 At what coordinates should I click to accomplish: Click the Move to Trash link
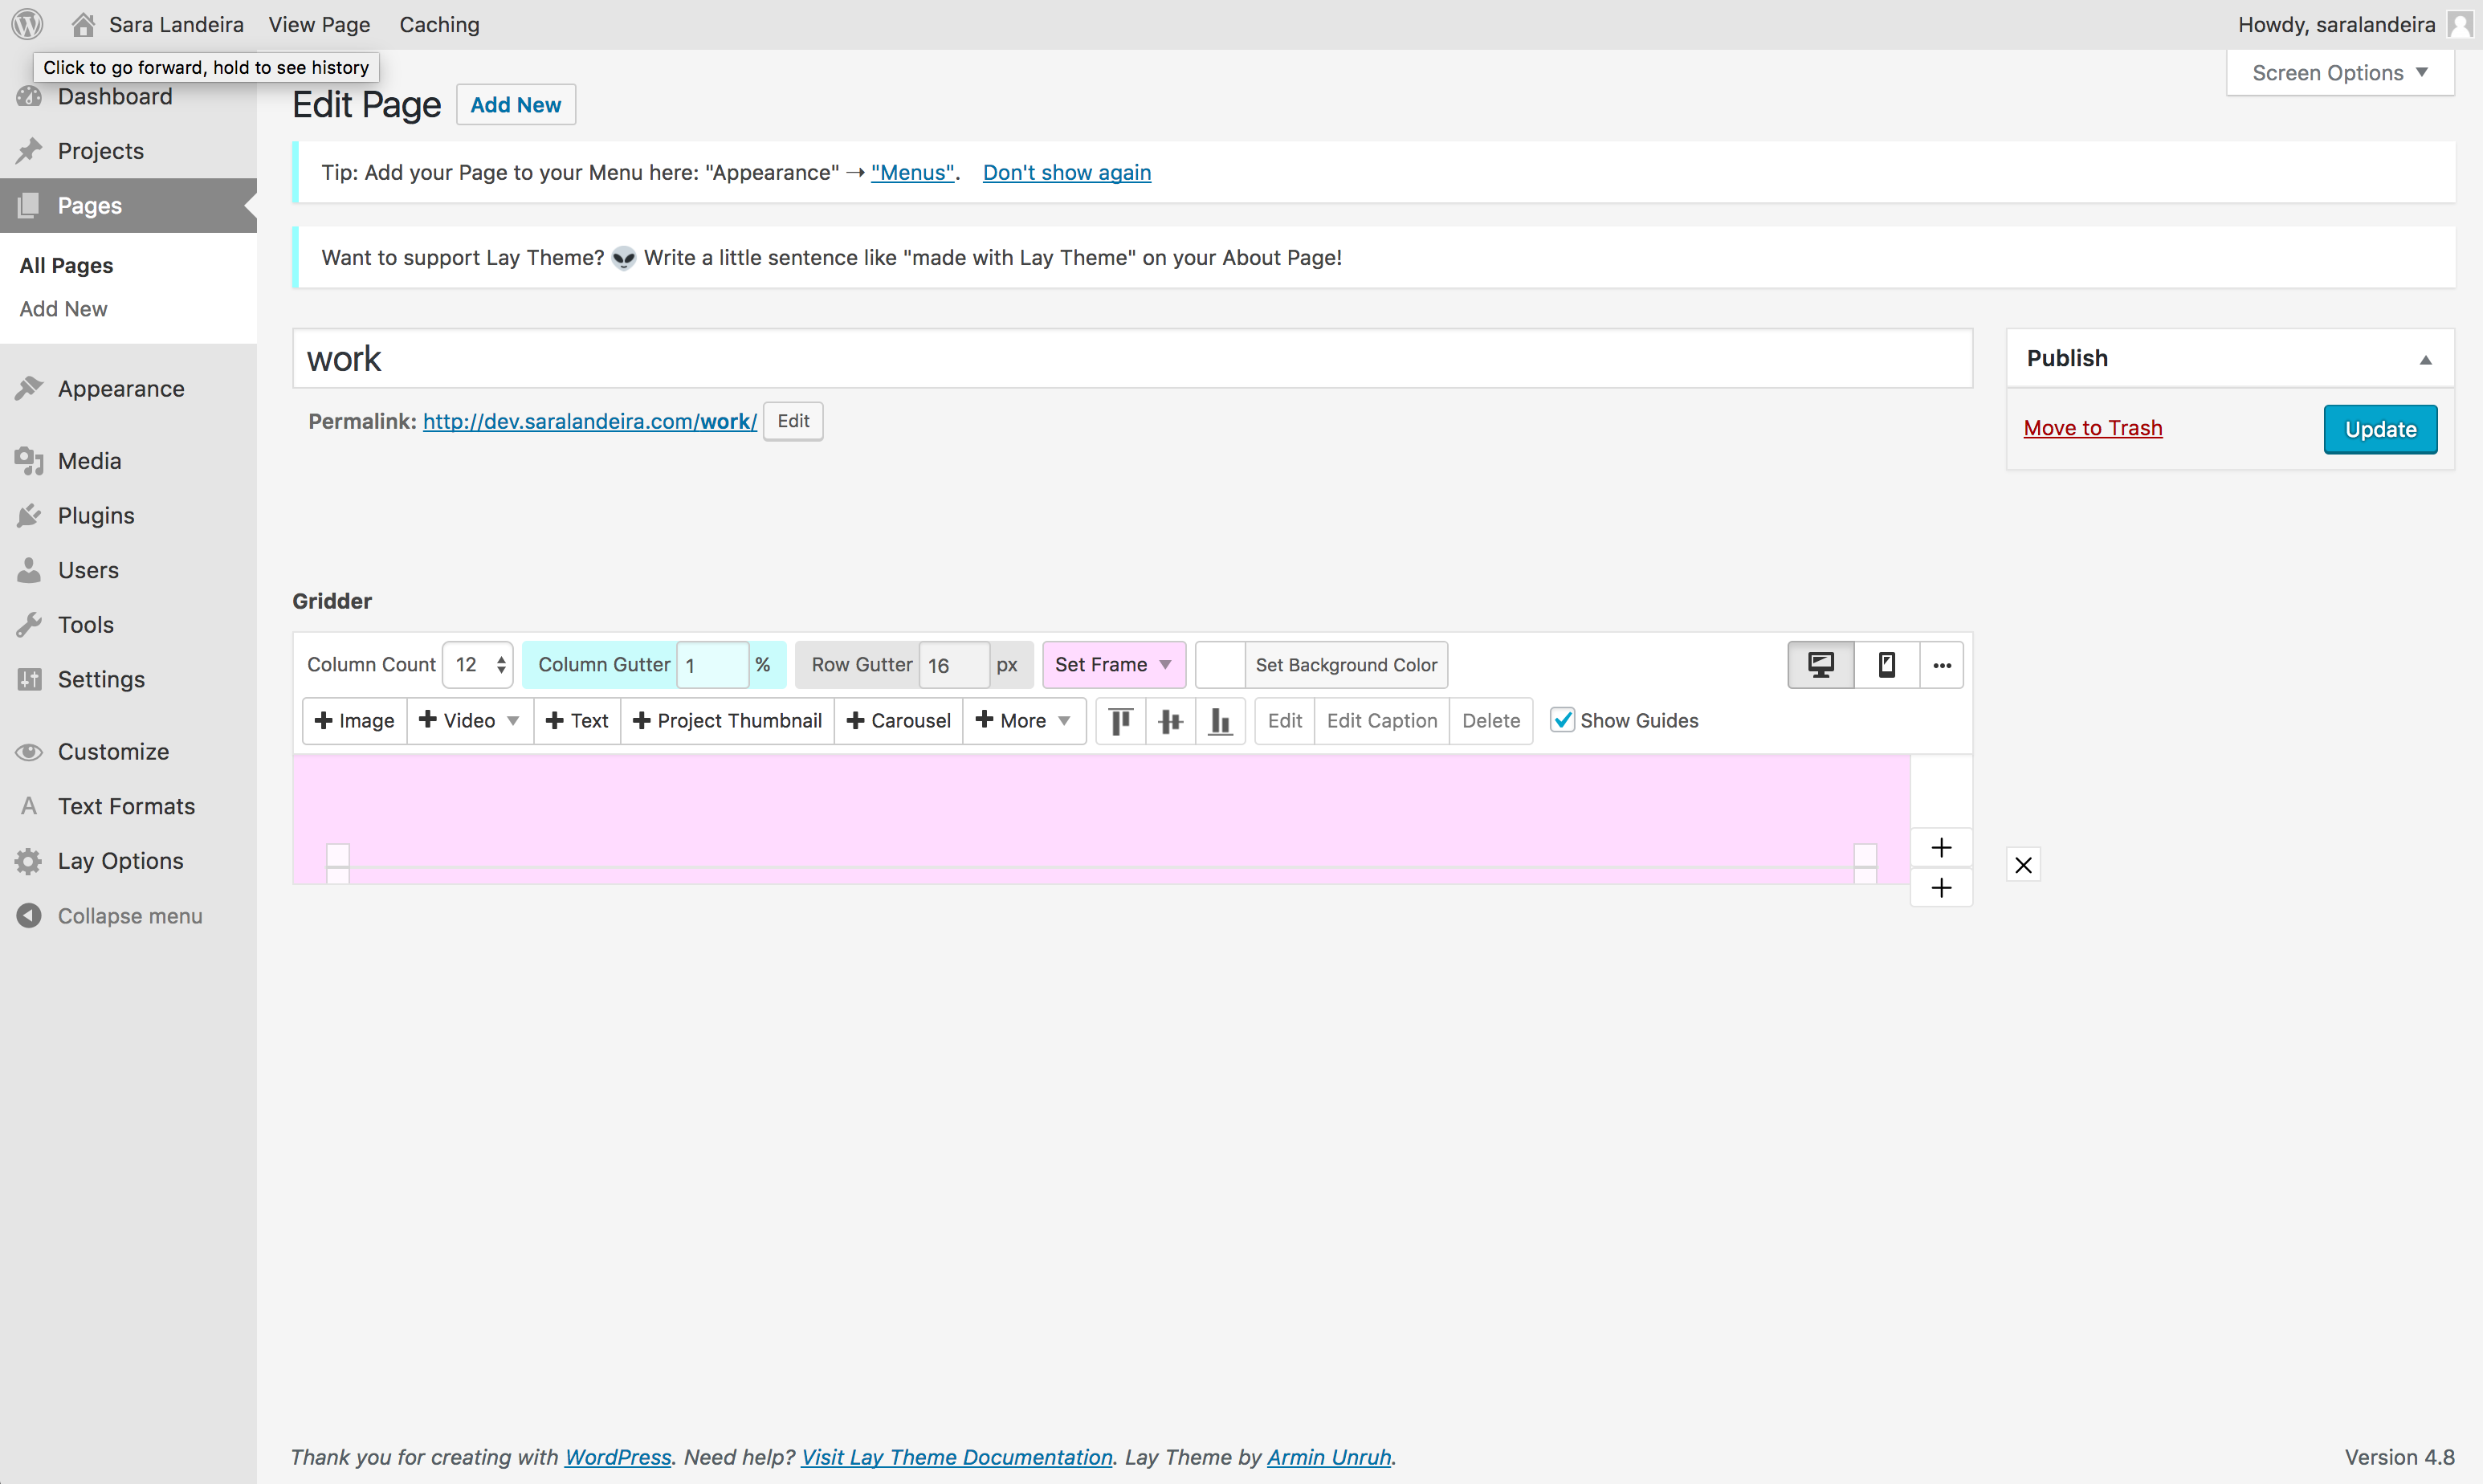click(2092, 428)
